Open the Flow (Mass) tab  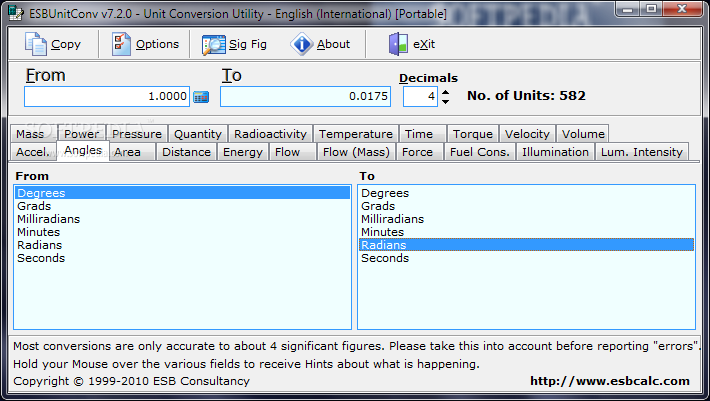tap(356, 152)
